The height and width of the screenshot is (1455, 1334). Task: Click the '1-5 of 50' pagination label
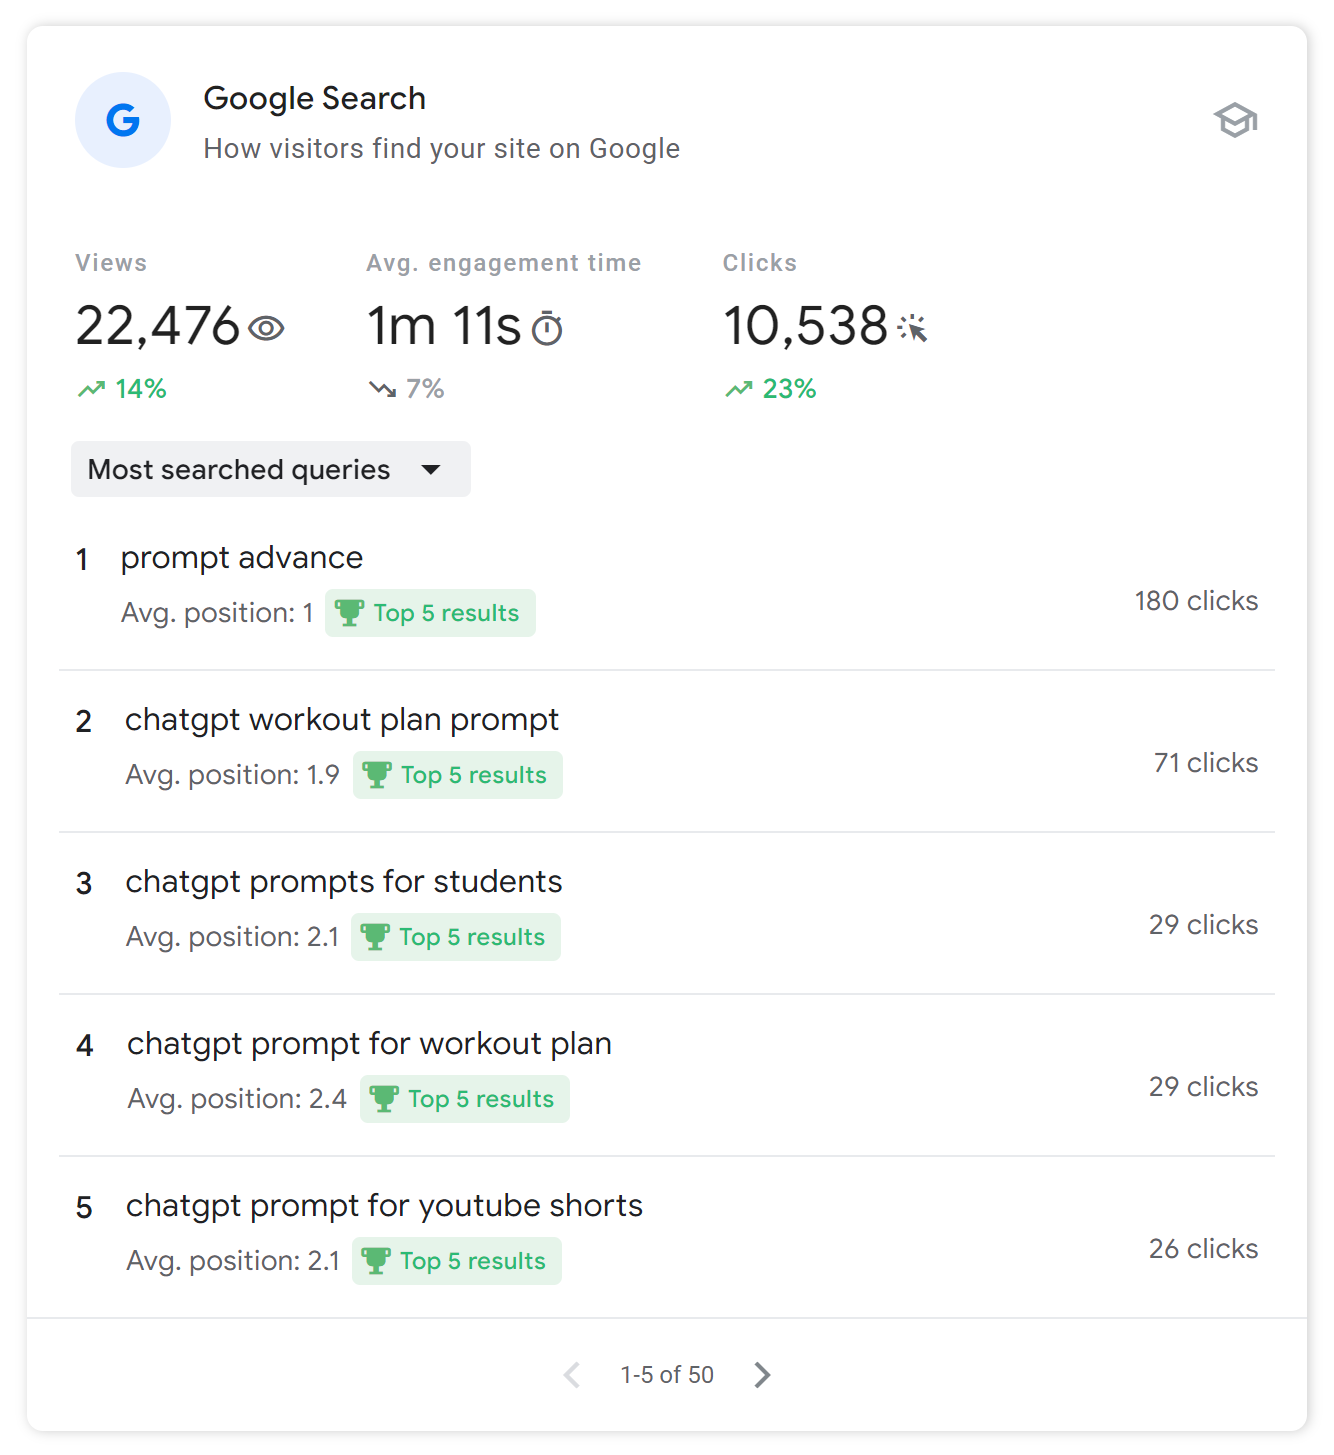(x=667, y=1375)
